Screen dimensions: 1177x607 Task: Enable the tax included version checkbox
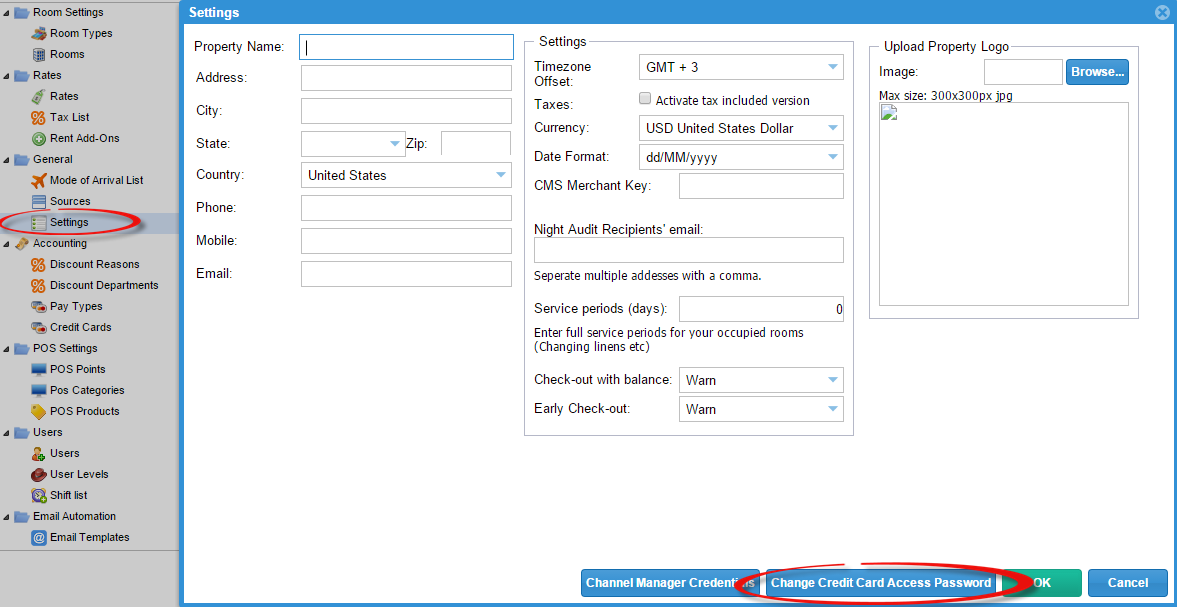(x=645, y=99)
